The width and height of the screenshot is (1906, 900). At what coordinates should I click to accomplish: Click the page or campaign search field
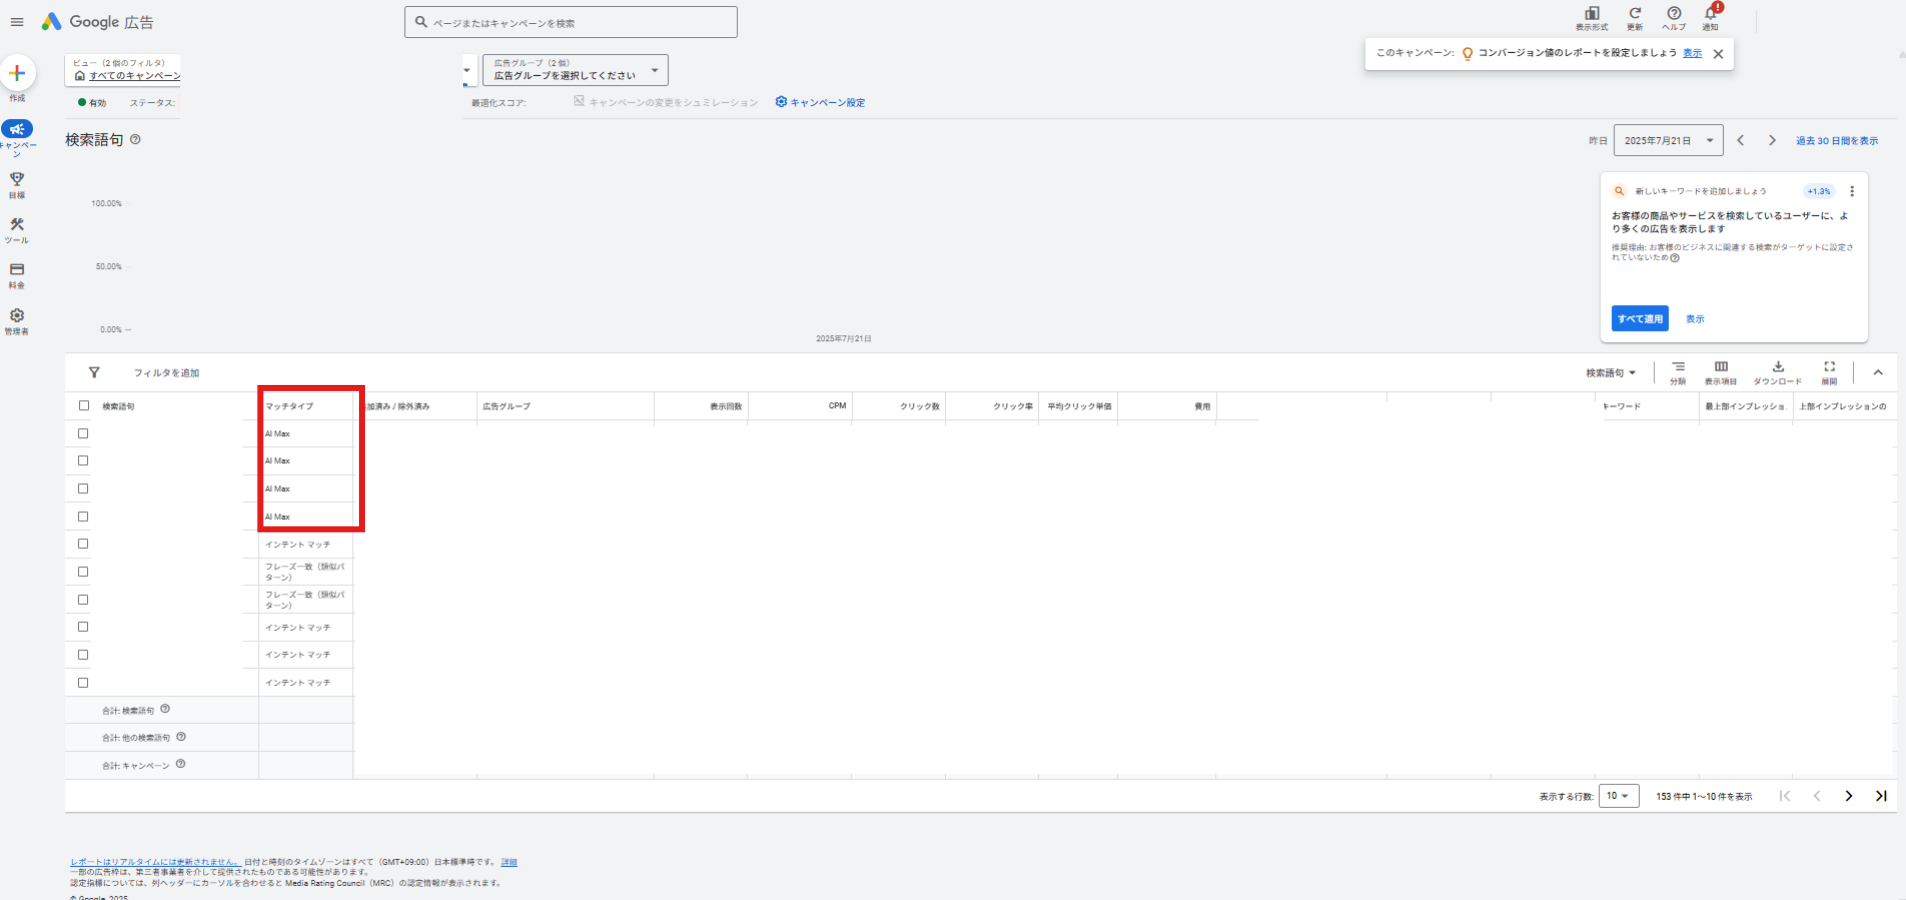click(571, 22)
